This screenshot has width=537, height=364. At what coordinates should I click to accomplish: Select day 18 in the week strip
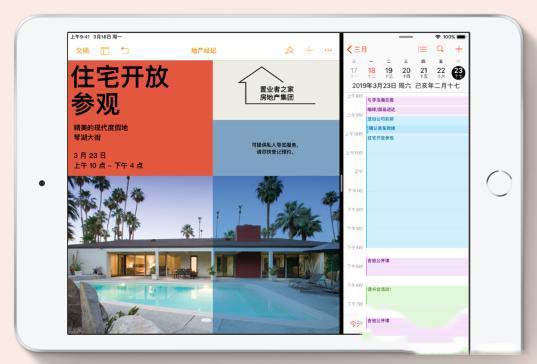coord(372,72)
